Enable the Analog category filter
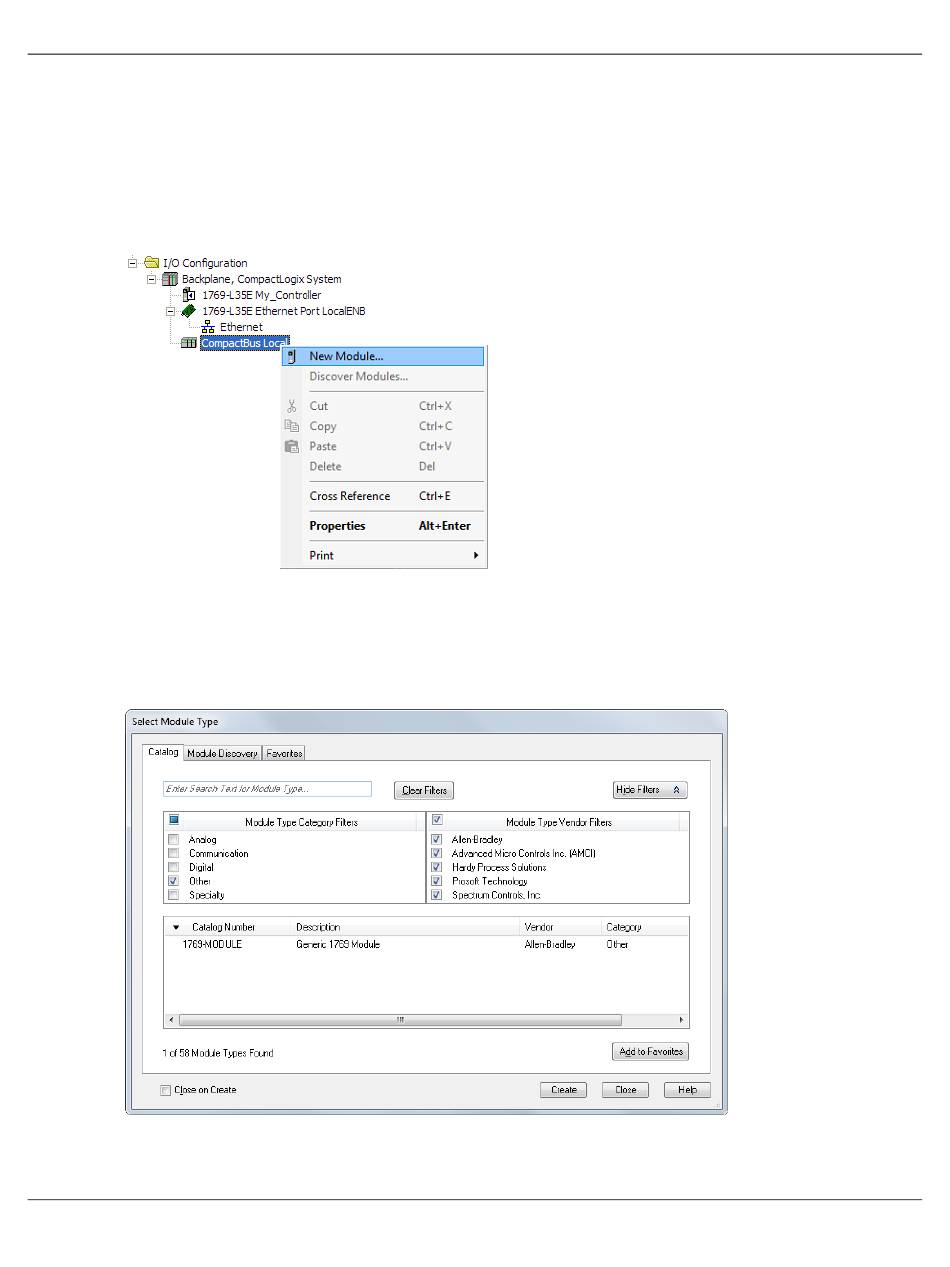The height and width of the screenshot is (1267, 950). pos(174,840)
